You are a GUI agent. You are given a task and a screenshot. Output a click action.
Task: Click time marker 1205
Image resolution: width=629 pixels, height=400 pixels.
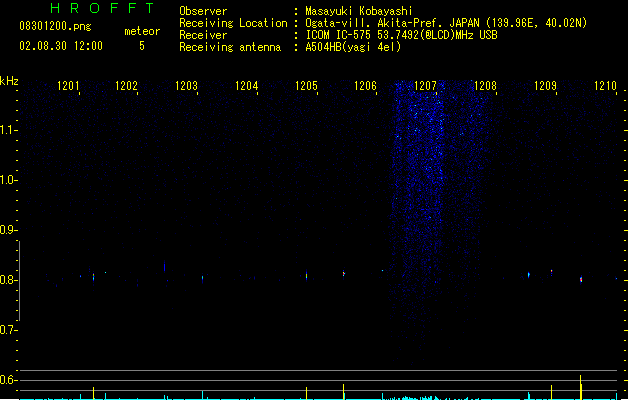coord(306,86)
